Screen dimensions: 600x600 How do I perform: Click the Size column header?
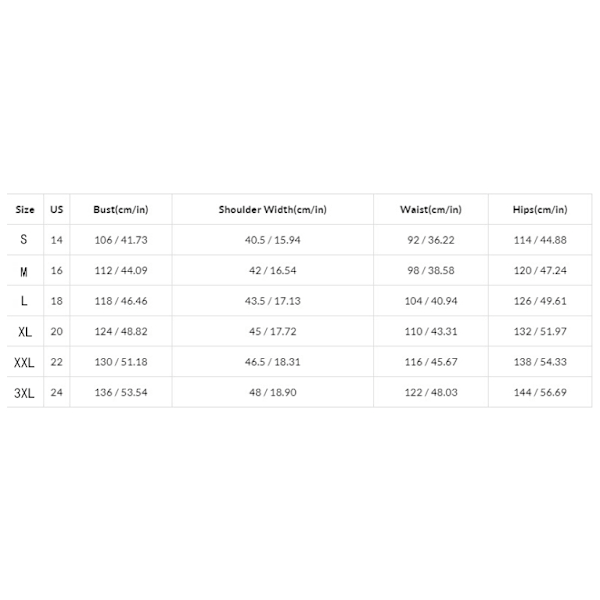point(25,209)
